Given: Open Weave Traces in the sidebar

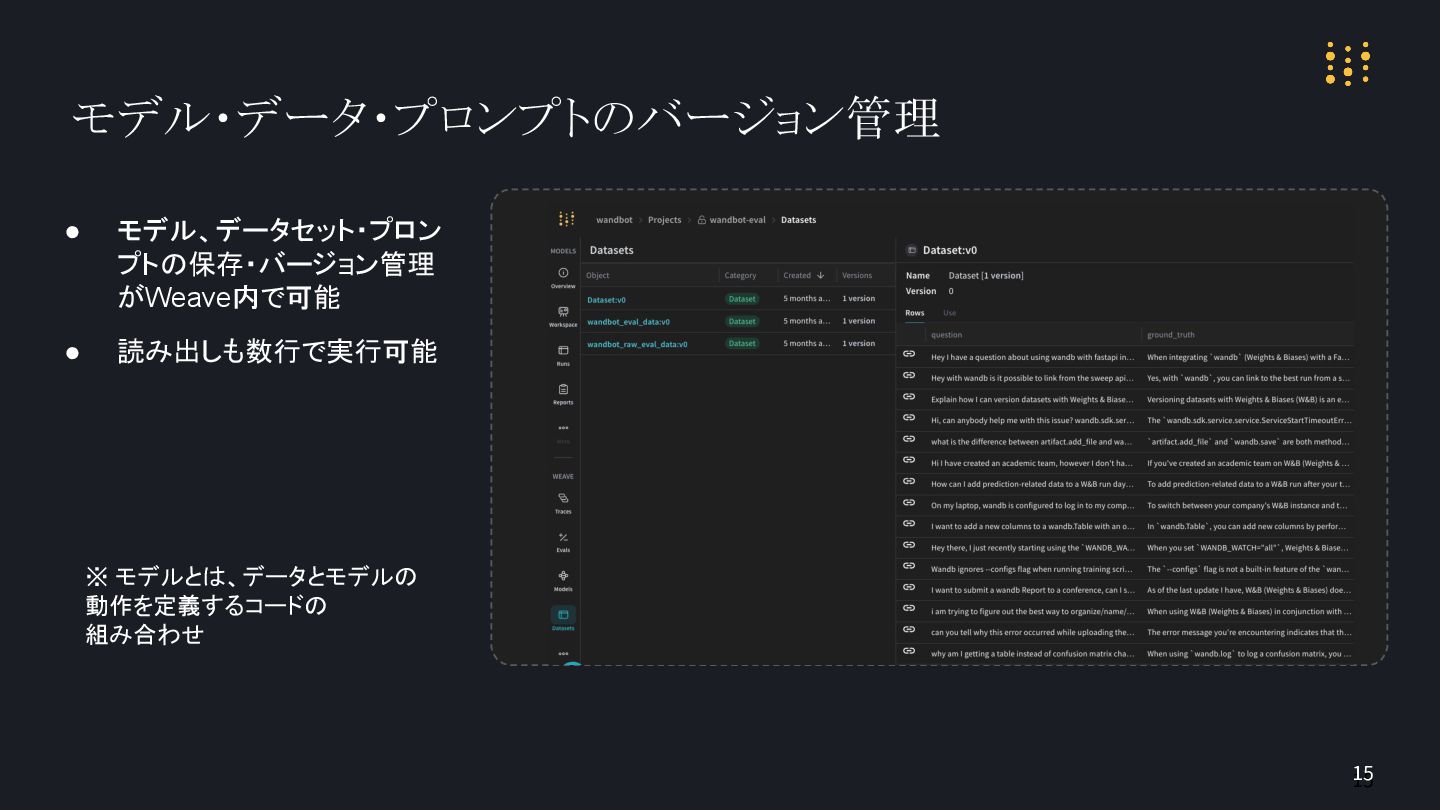Looking at the screenshot, I should pyautogui.click(x=563, y=503).
